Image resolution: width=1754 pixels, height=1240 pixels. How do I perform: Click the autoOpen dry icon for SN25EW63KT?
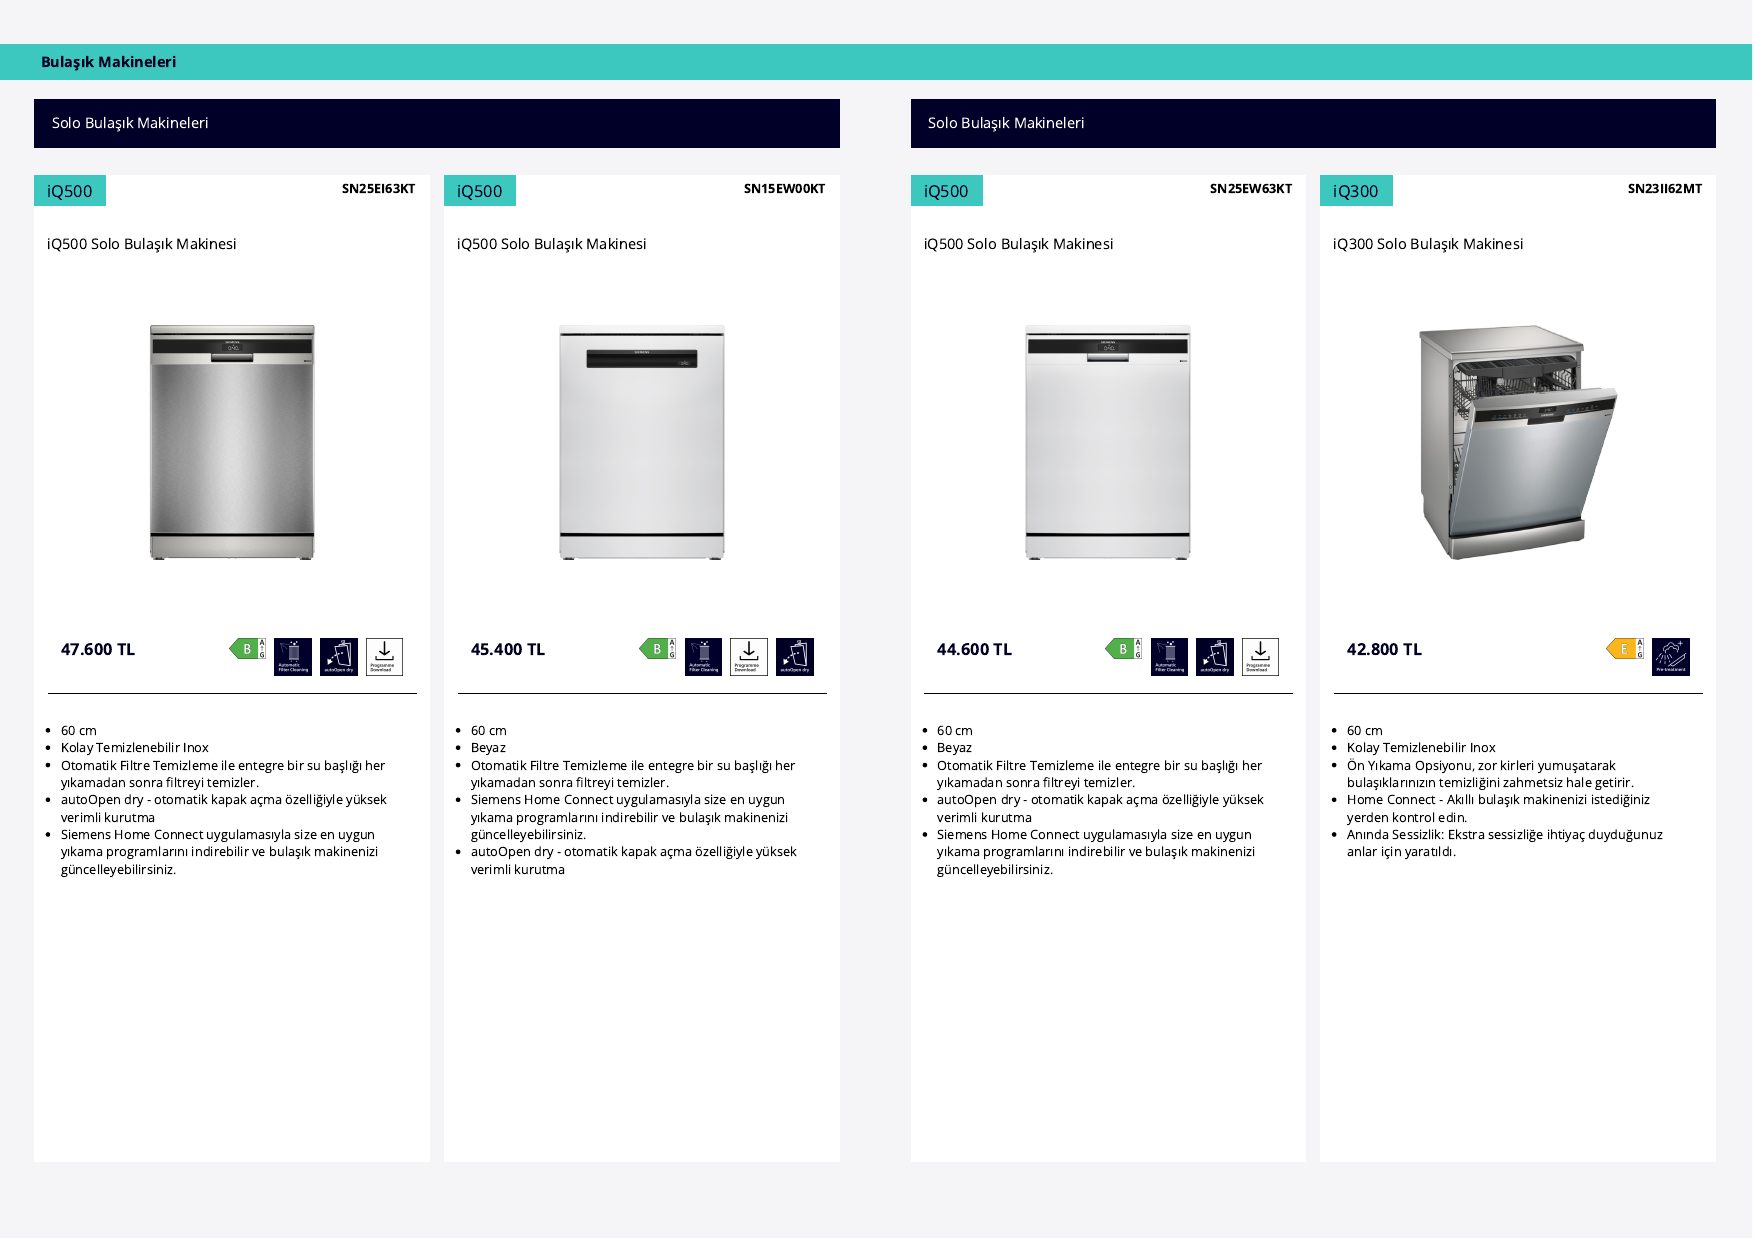[1215, 657]
